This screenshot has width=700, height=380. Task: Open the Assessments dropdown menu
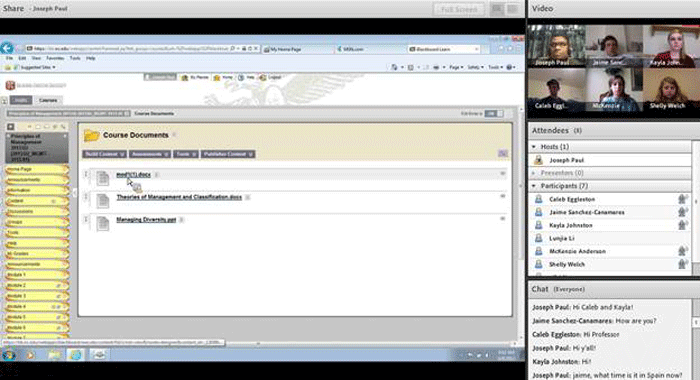pyautogui.click(x=150, y=154)
